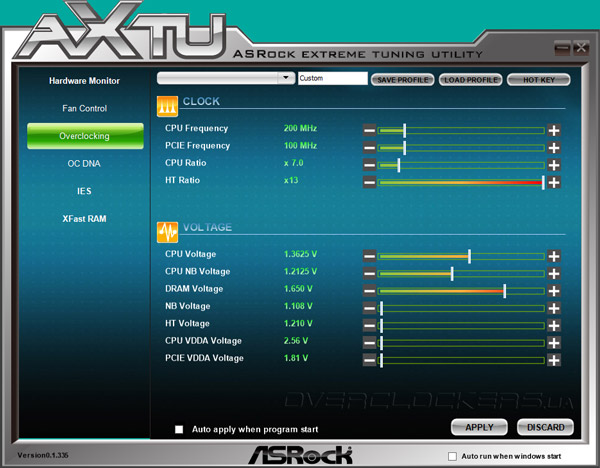The width and height of the screenshot is (600, 468).
Task: Increase DRAM Voltage with plus button
Action: 554,291
